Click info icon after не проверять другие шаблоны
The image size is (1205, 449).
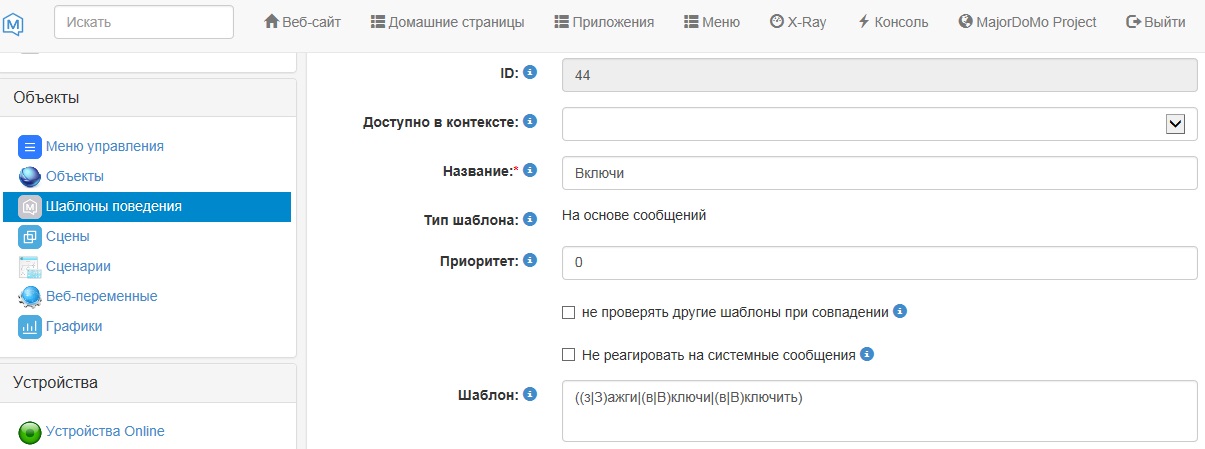[899, 311]
